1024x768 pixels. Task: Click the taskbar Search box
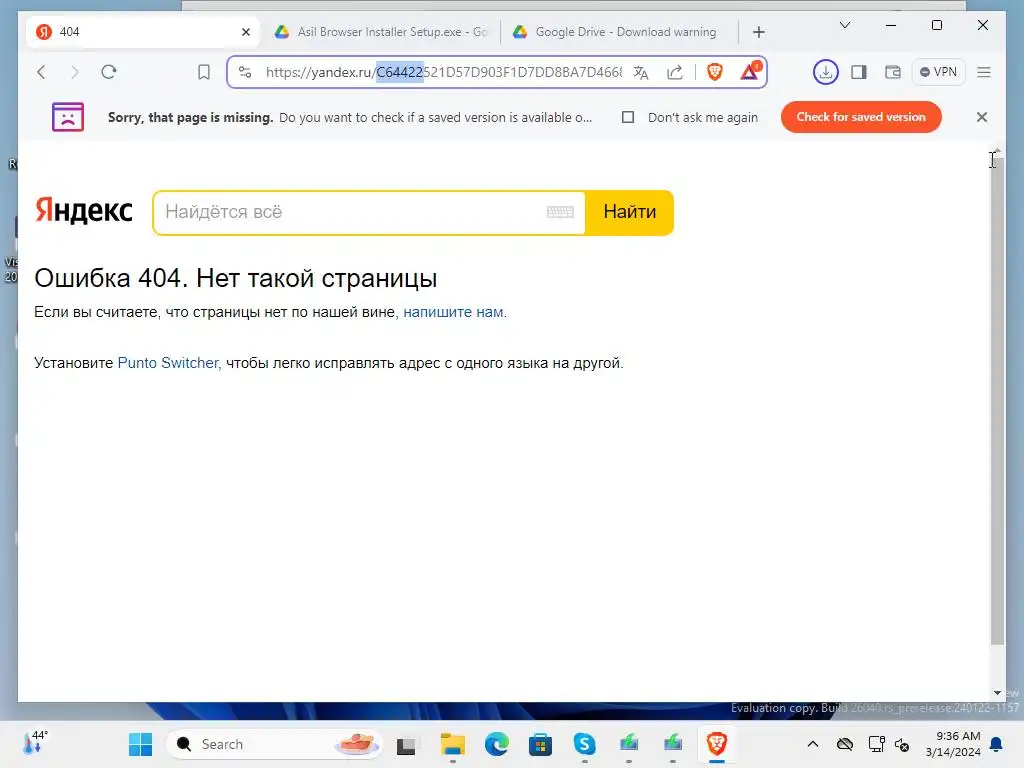point(274,744)
